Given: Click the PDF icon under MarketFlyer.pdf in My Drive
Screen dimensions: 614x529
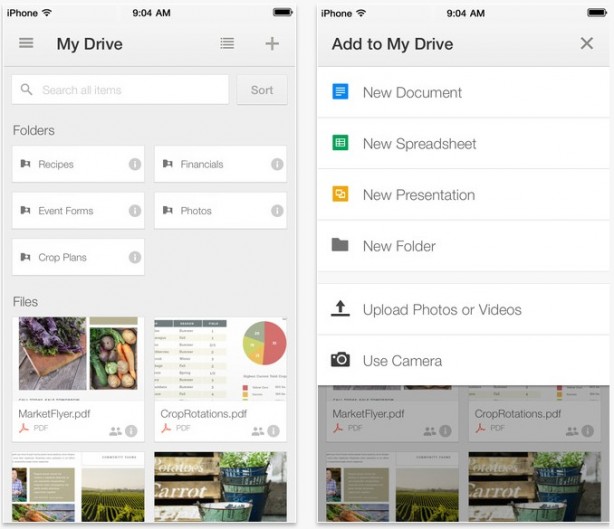Looking at the screenshot, I should (24, 428).
